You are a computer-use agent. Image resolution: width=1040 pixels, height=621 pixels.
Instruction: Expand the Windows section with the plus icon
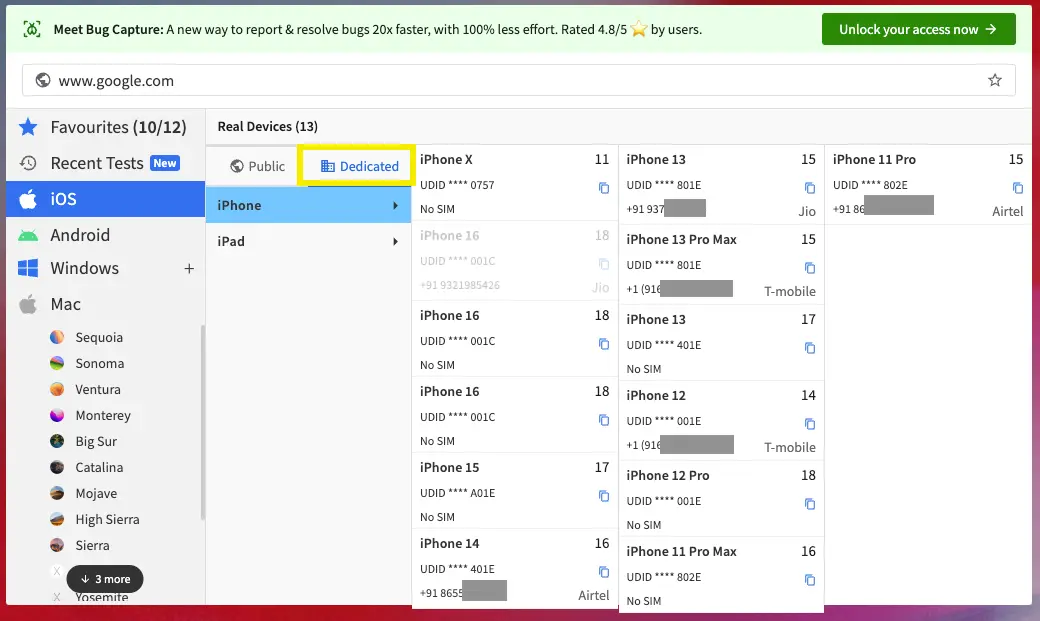[x=189, y=269]
